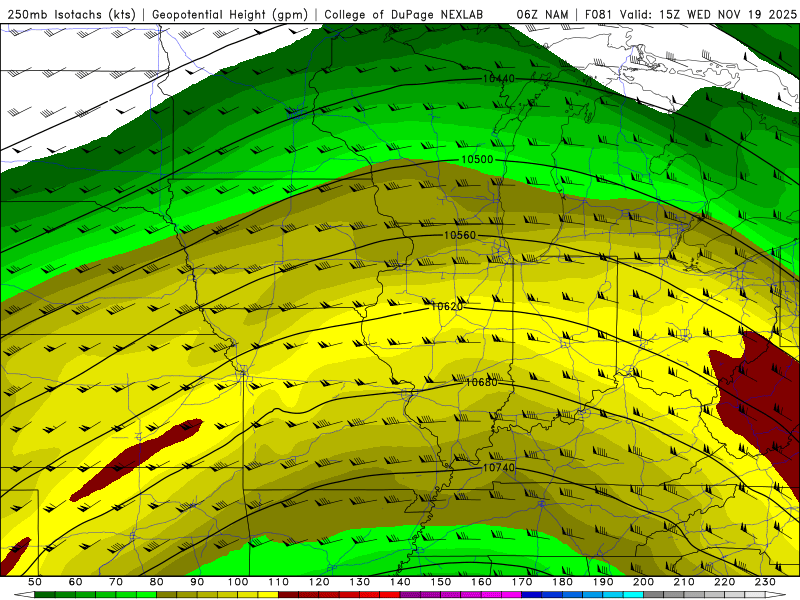Click the 160 value on the color scale
The height and width of the screenshot is (600, 800).
tap(481, 582)
